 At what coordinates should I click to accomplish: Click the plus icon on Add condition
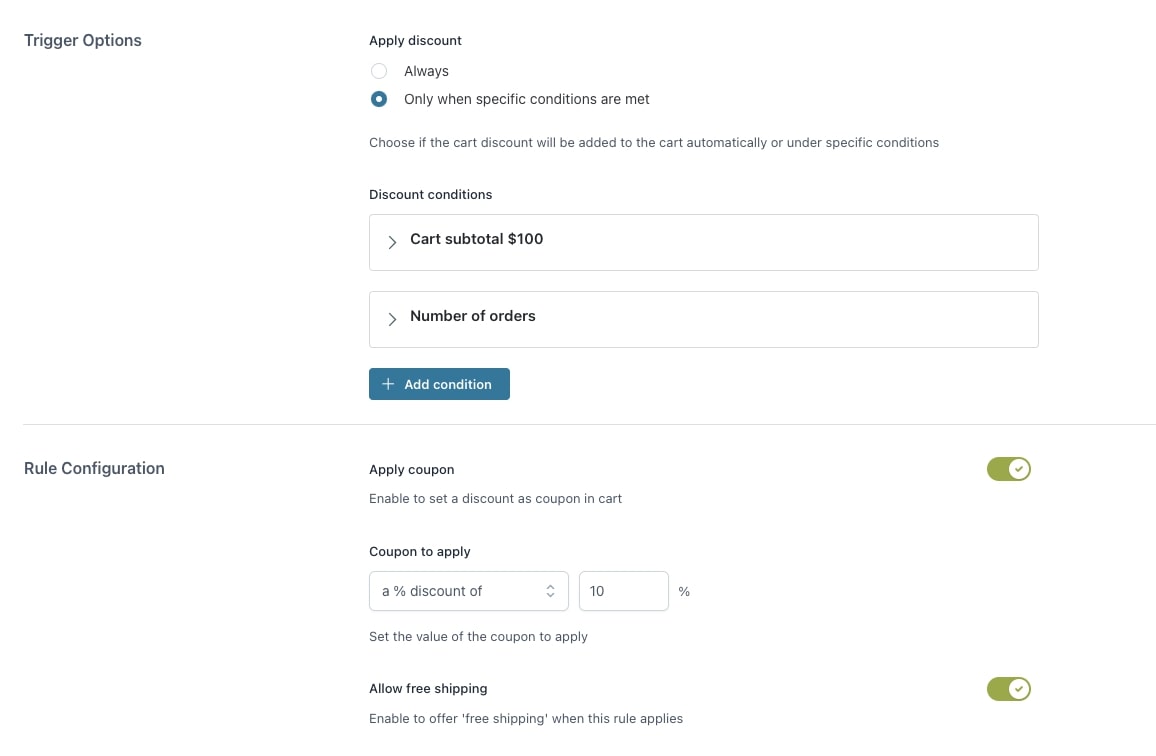388,384
